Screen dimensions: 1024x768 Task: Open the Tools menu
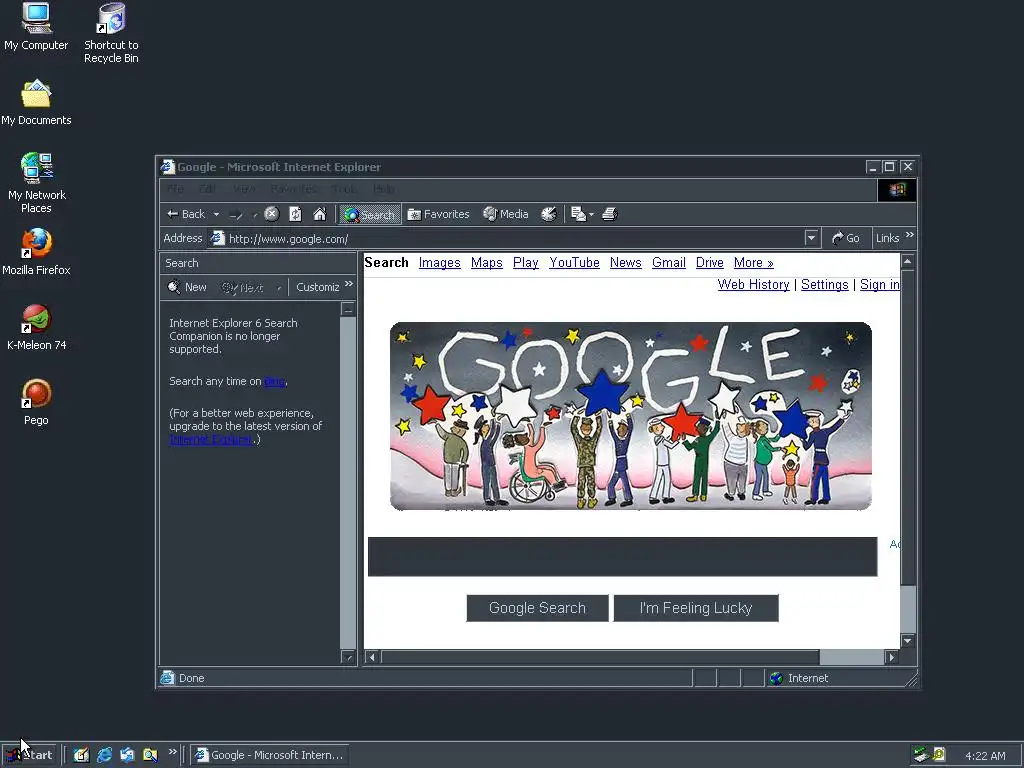coord(344,189)
